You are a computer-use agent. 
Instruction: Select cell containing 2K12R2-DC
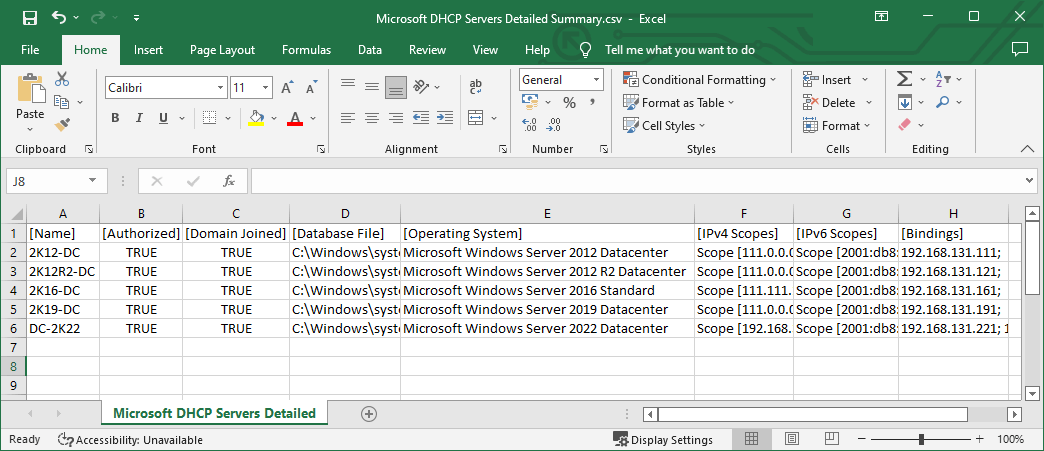63,272
